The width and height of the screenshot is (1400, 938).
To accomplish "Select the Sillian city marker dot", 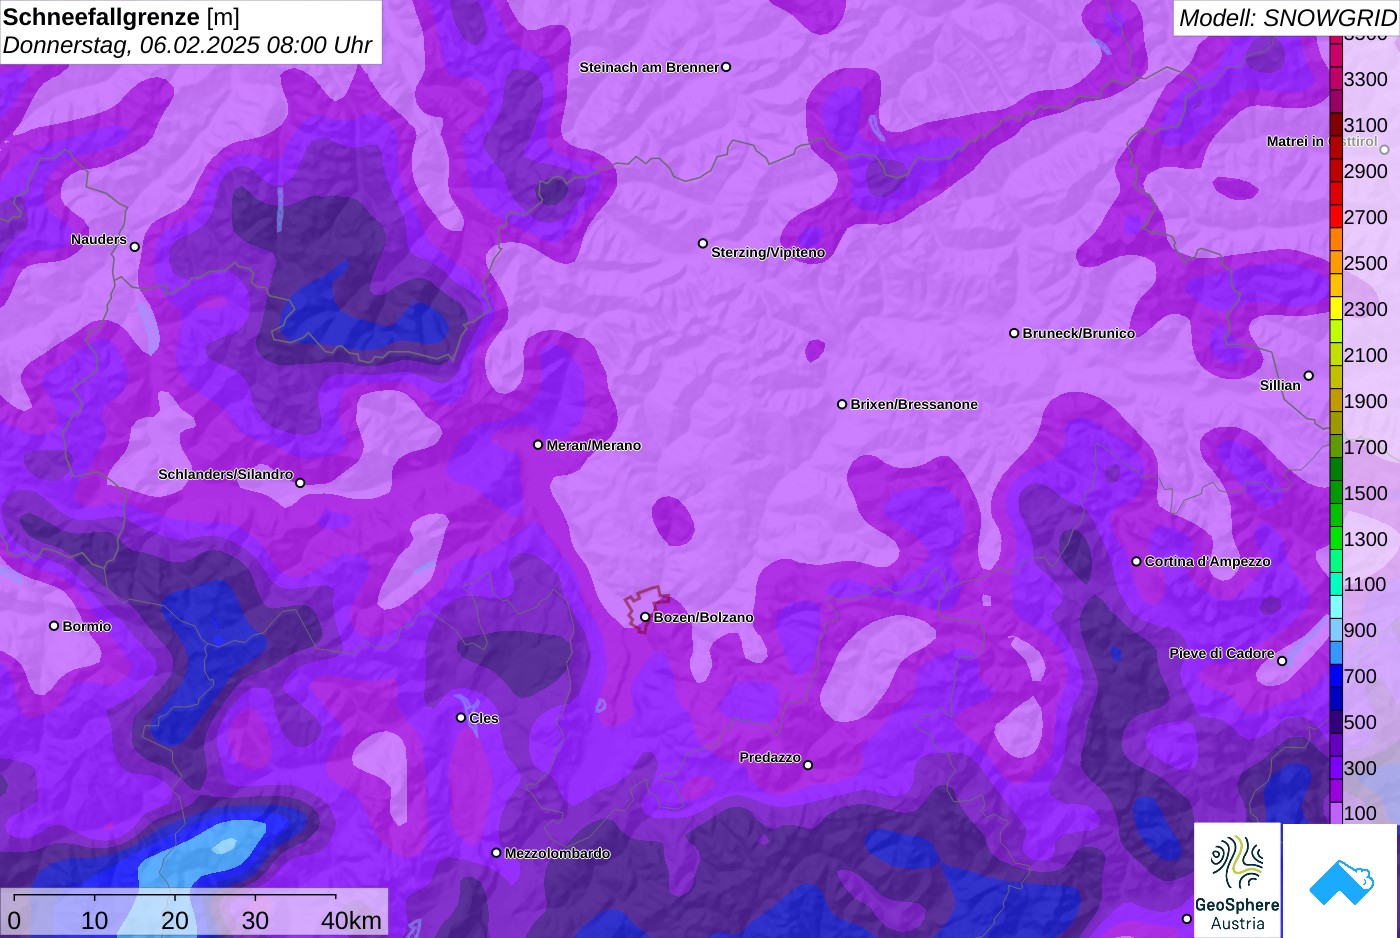I will coord(1309,376).
